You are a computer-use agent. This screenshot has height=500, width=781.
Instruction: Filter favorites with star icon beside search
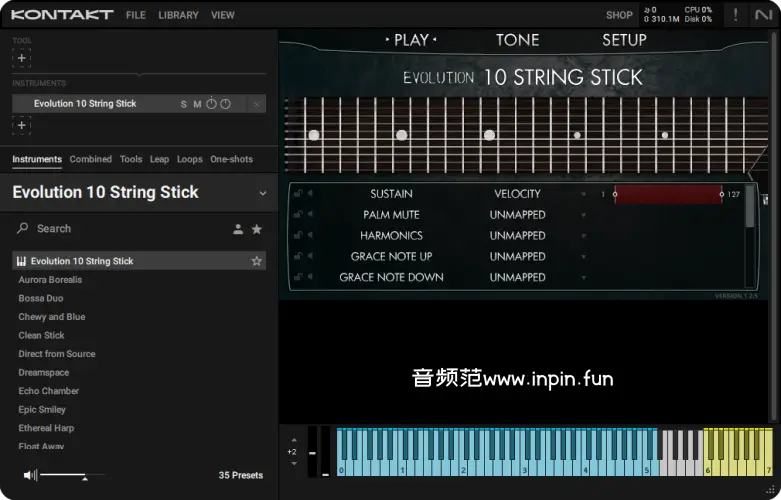[x=257, y=229]
